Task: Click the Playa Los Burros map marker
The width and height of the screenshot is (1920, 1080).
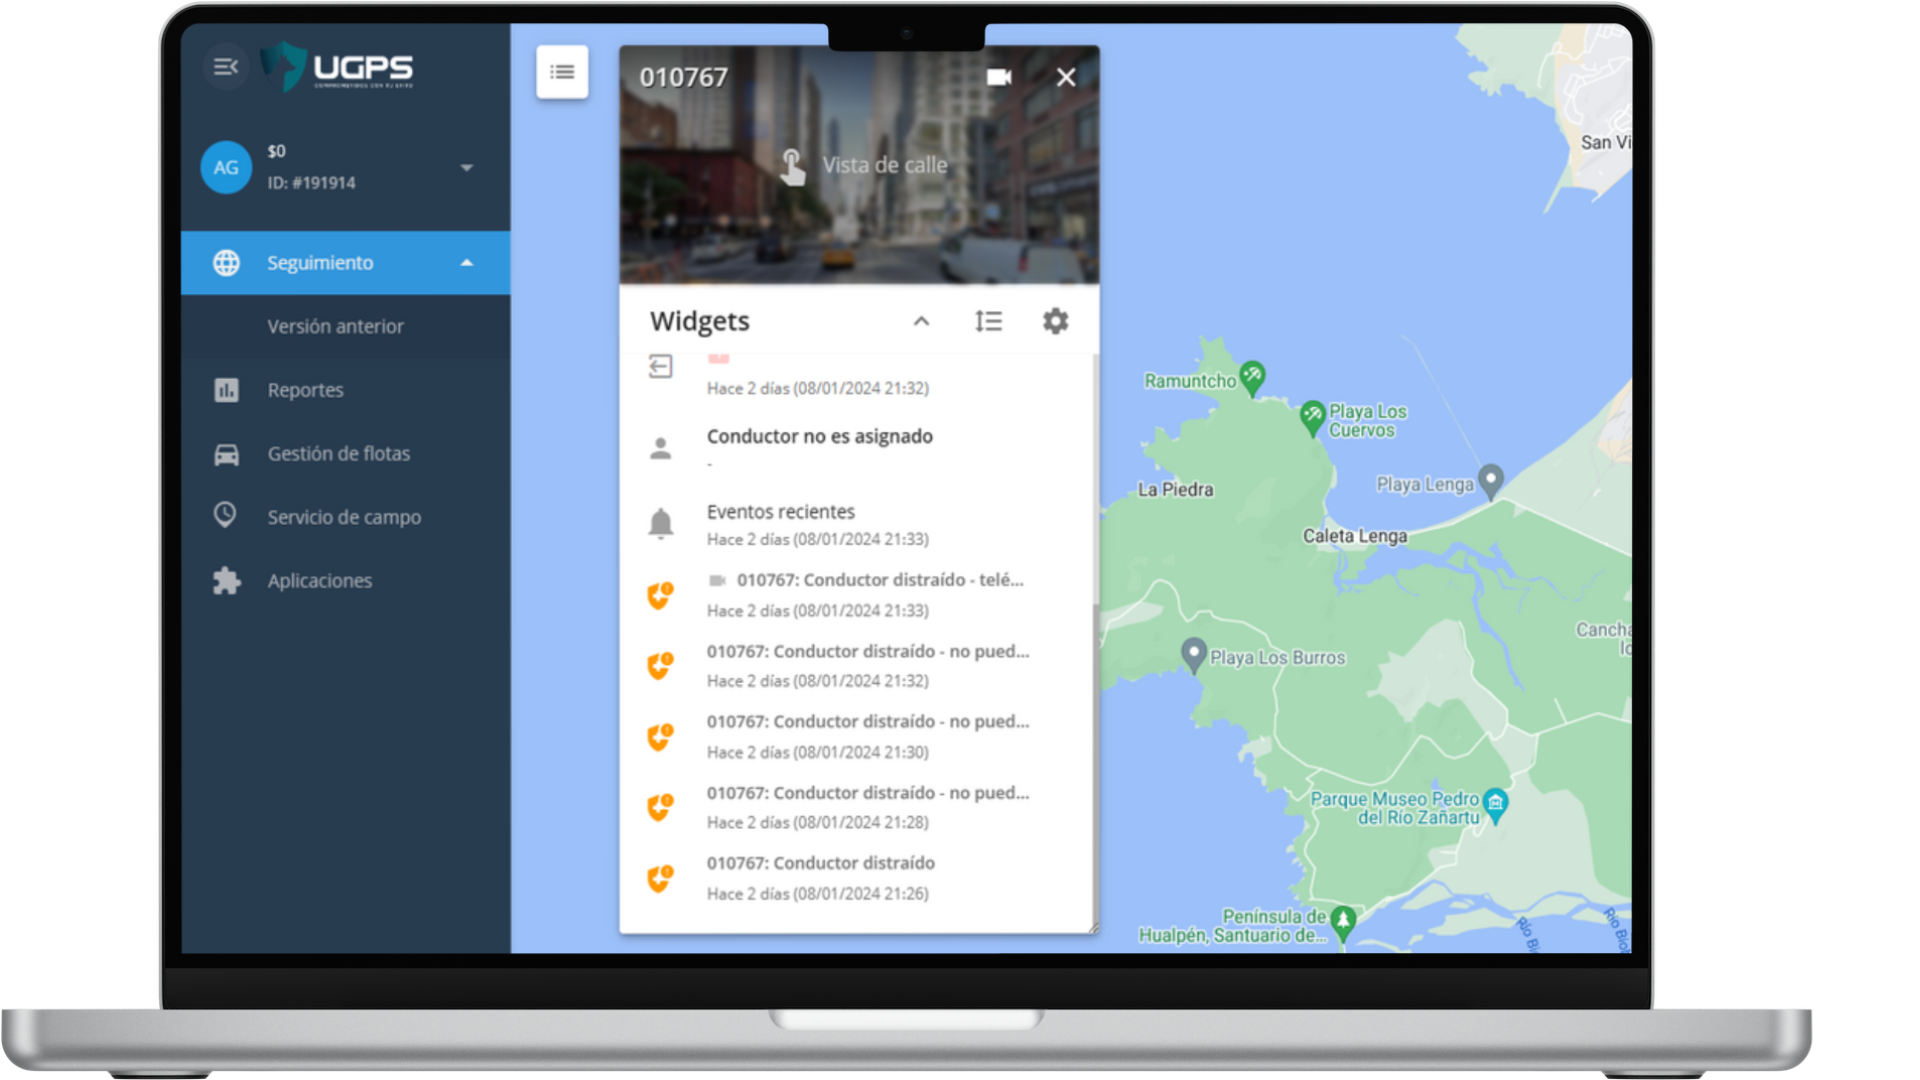Action: click(x=1192, y=655)
